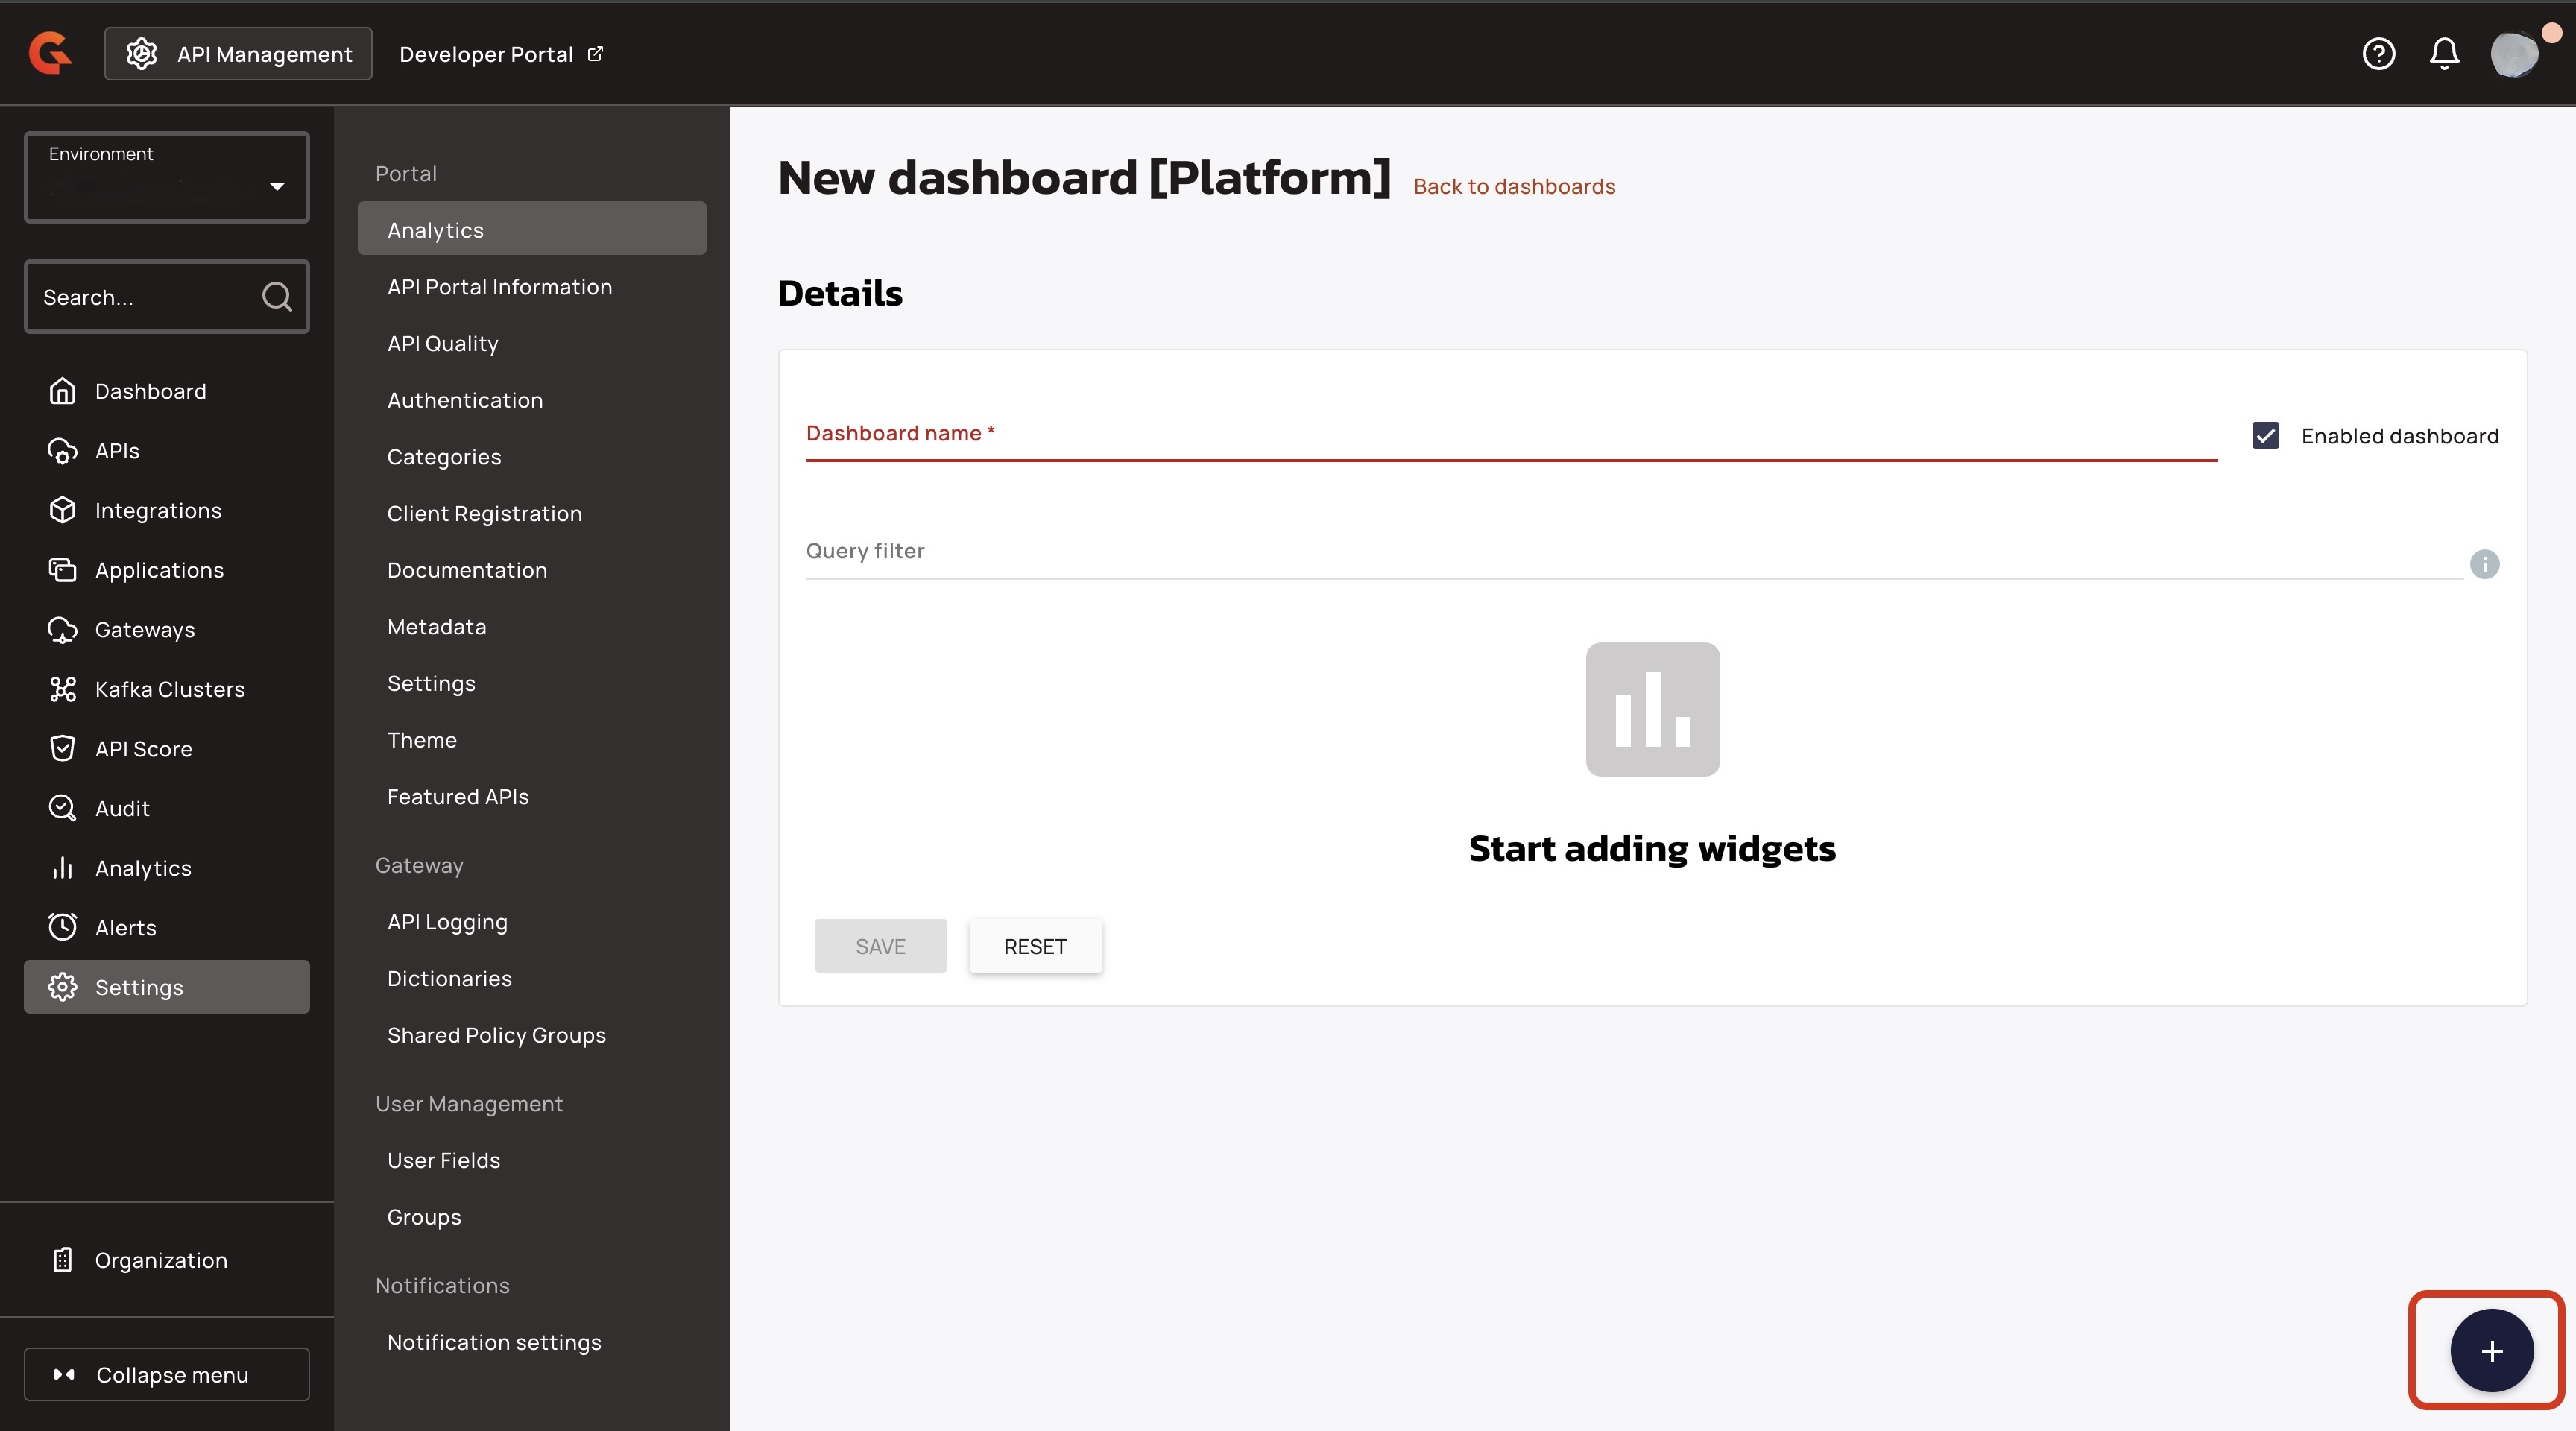Focus the Dashboard name field
Image resolution: width=2576 pixels, height=1431 pixels.
[1510, 437]
